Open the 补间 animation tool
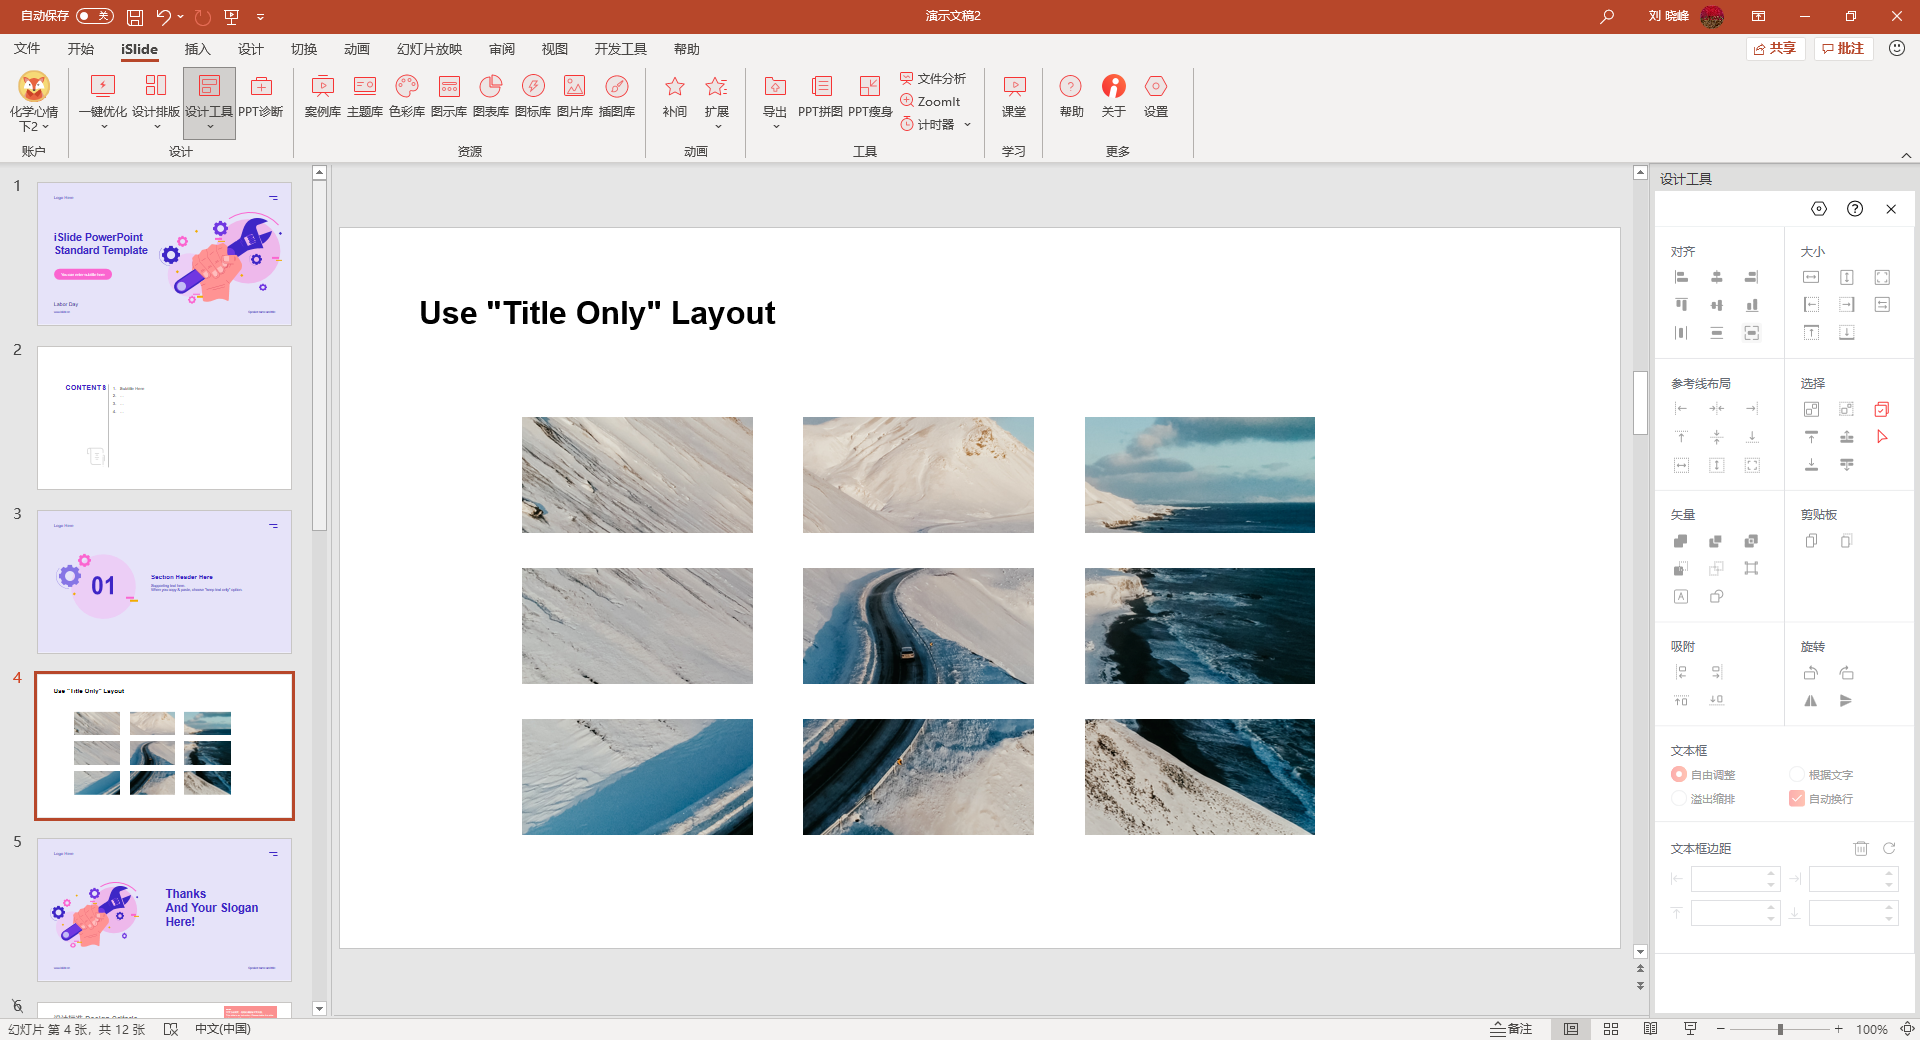Viewport: 1920px width, 1040px height. click(x=675, y=97)
